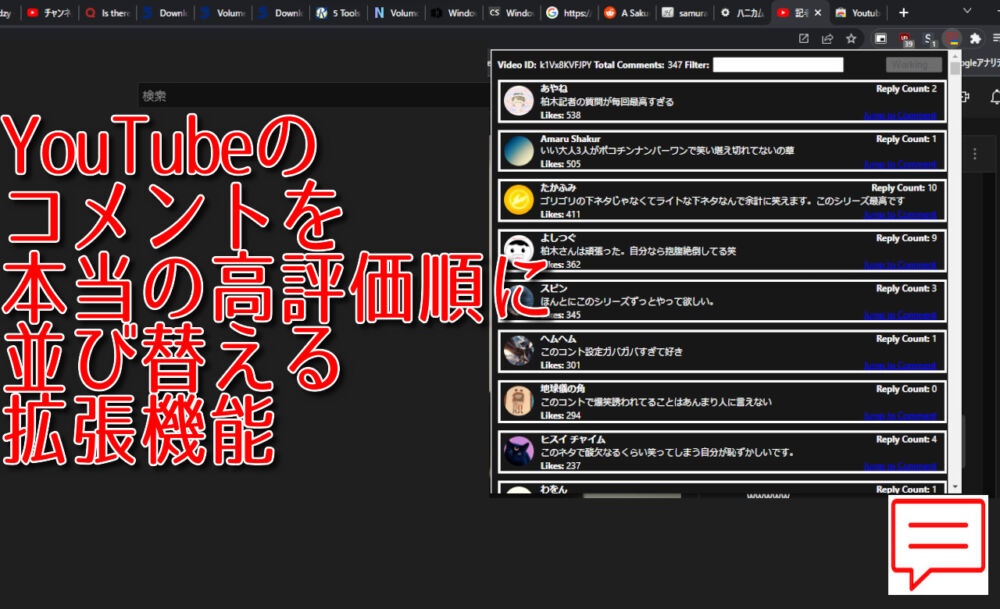The width and height of the screenshot is (1000, 609).
Task: Click the side panel icon near the address bar
Action: pyautogui.click(x=880, y=37)
